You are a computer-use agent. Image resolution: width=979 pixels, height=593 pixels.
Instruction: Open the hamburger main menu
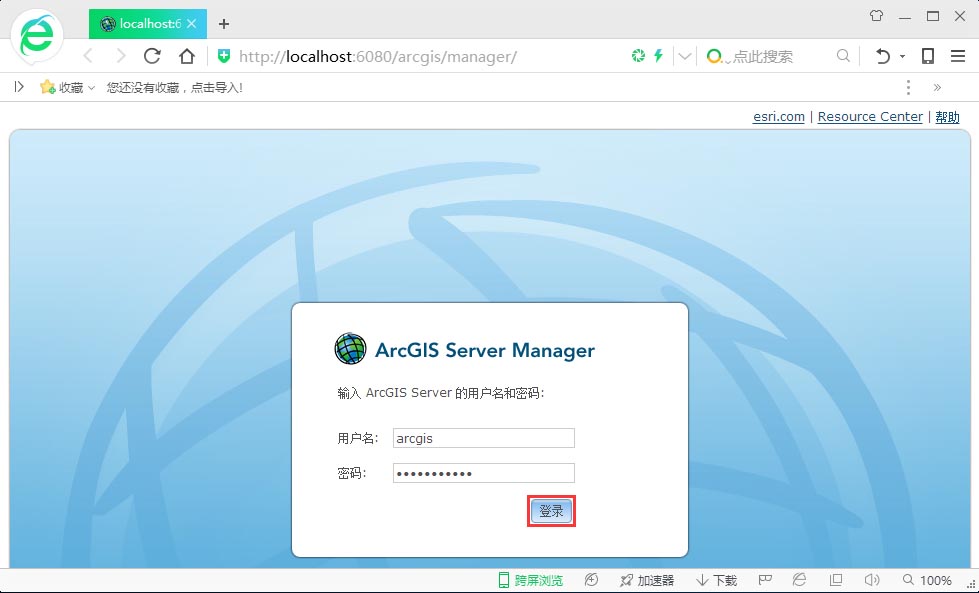coord(958,56)
